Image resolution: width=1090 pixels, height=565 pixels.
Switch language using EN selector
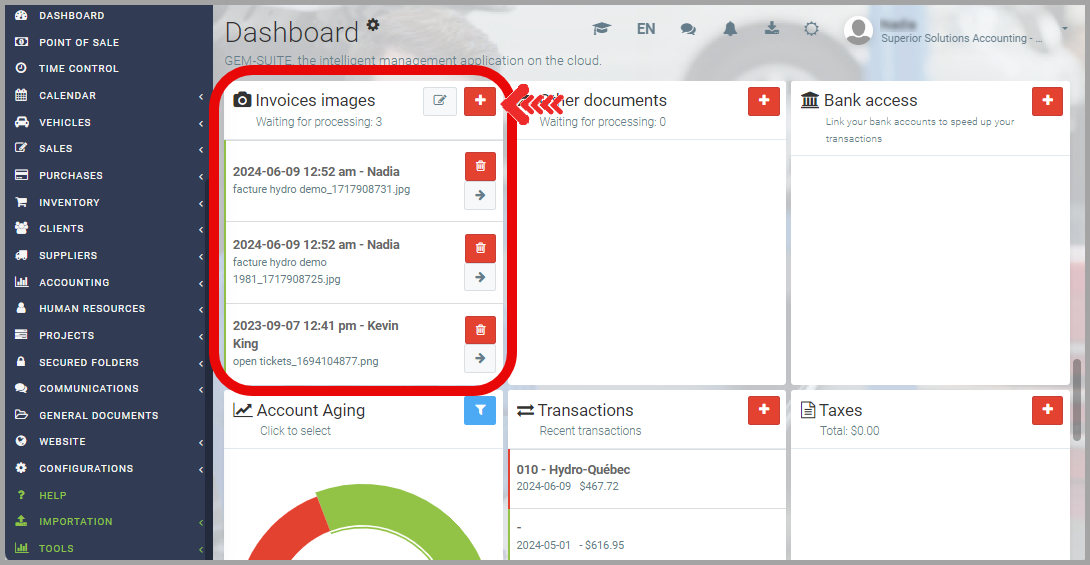[x=646, y=29]
